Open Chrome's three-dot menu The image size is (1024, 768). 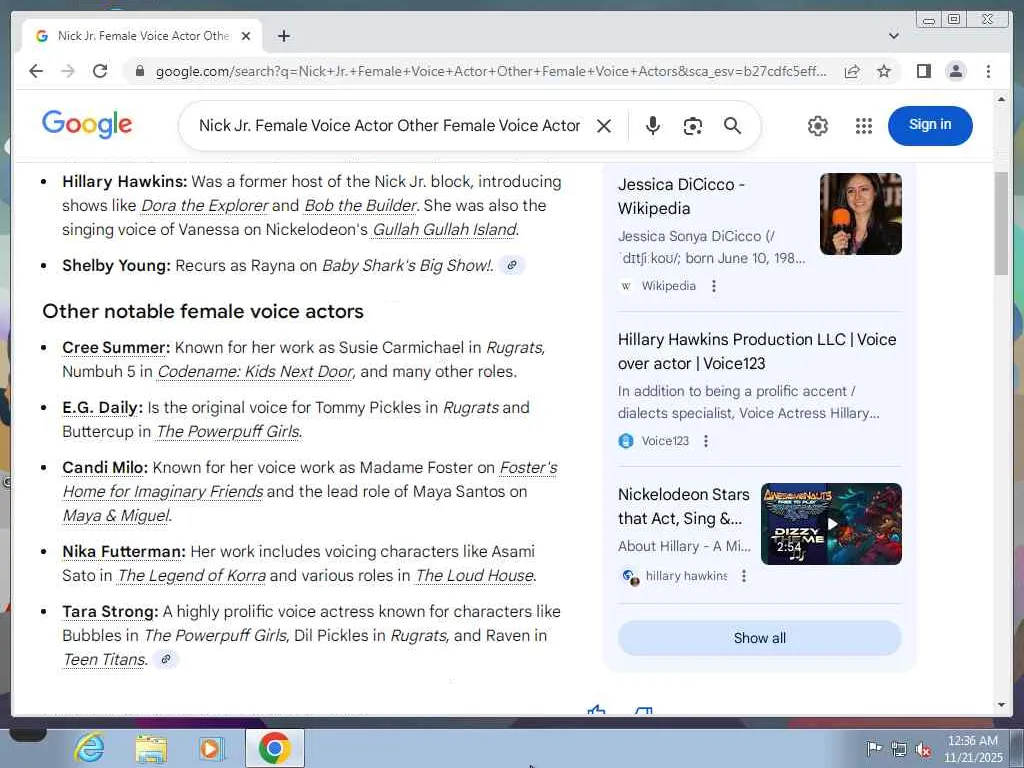(988, 71)
